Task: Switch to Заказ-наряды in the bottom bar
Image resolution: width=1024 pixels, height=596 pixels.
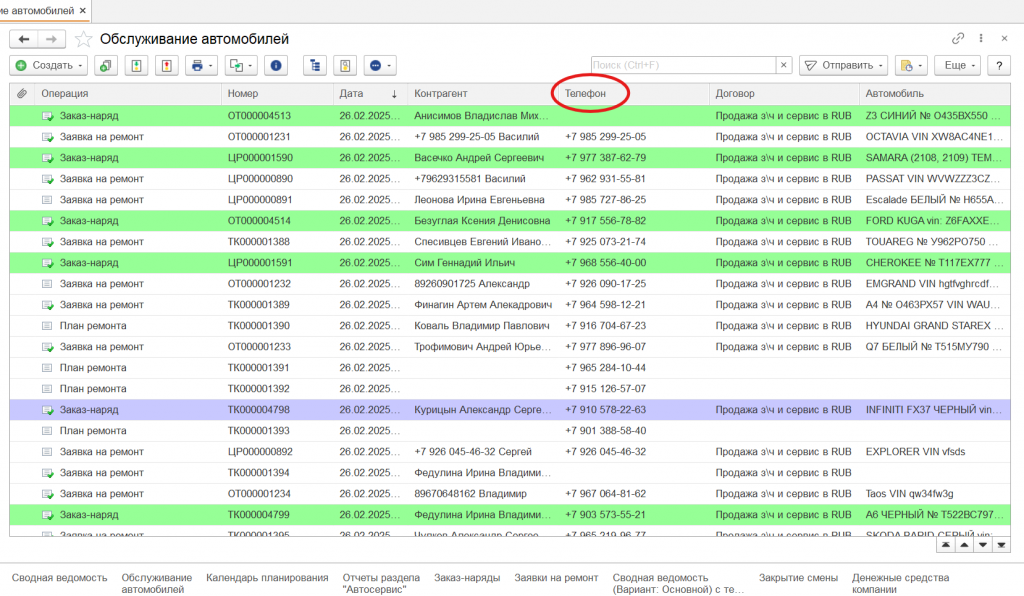Action: coord(465,577)
